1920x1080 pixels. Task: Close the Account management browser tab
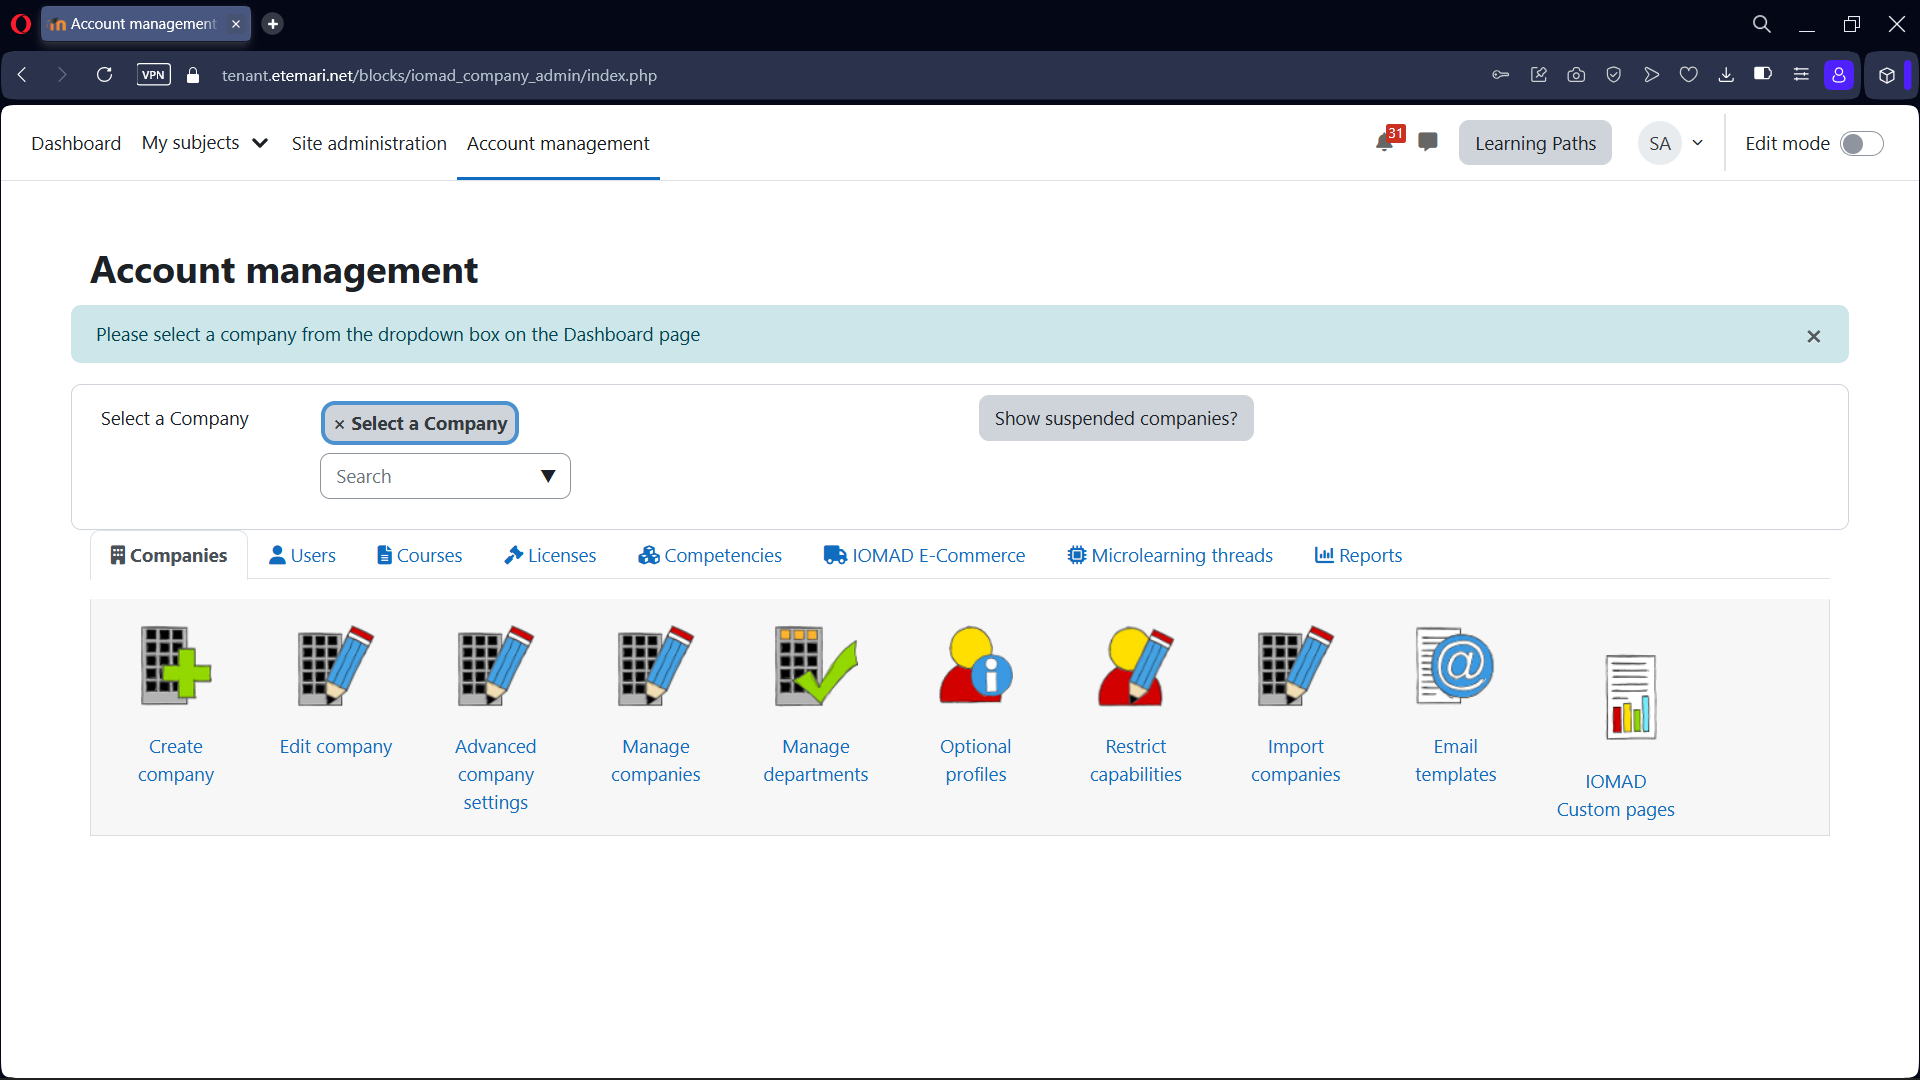[236, 24]
